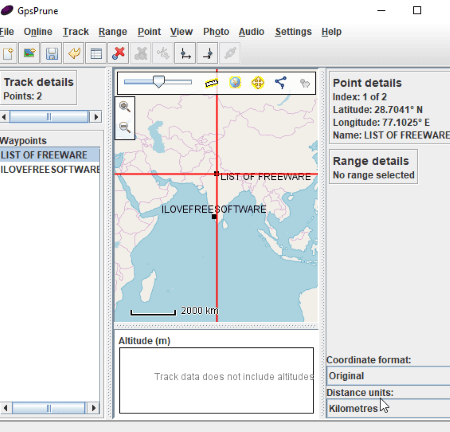The height and width of the screenshot is (432, 450).
Task: Open the Distance units Kilometres dropdown
Action: 388,408
